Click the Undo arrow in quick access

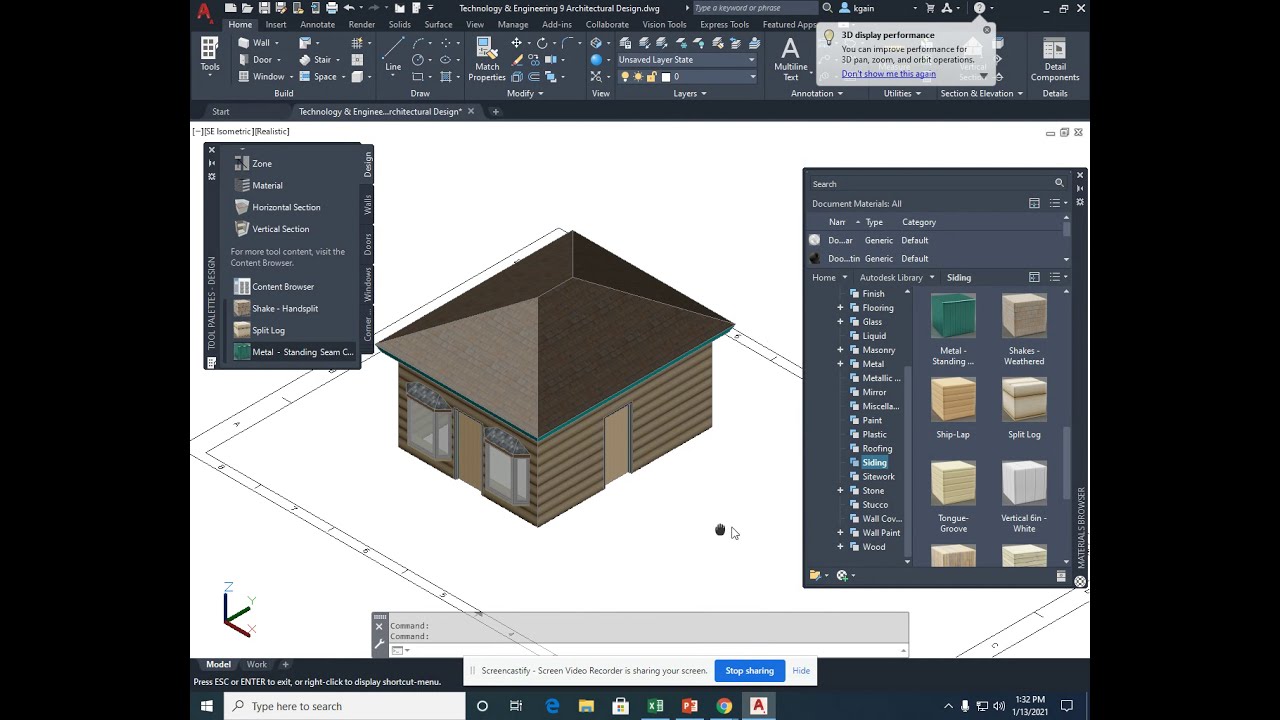(x=348, y=8)
